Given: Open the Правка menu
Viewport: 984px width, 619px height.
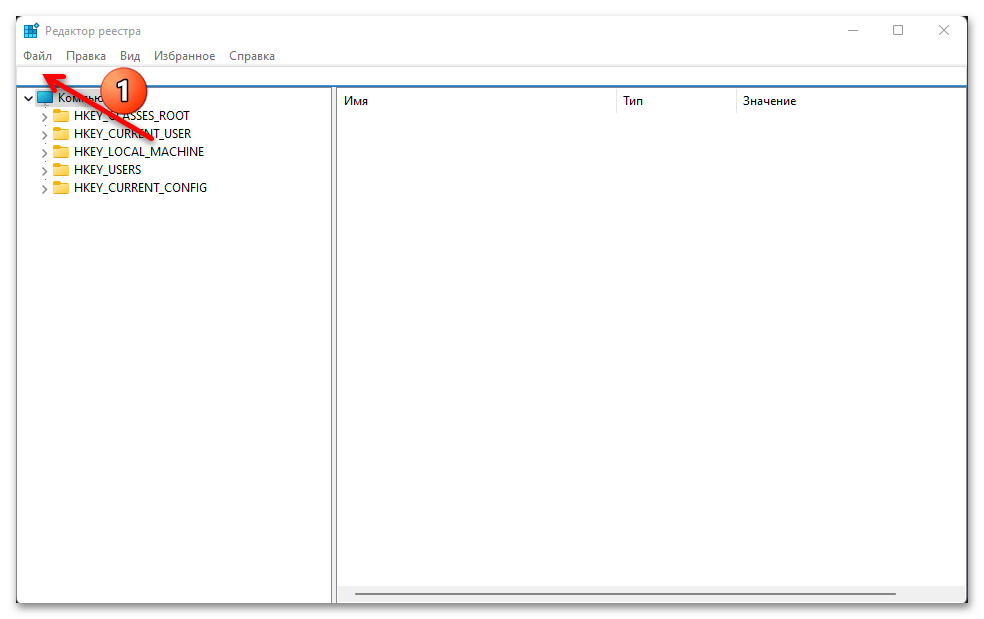Looking at the screenshot, I should click(x=86, y=56).
